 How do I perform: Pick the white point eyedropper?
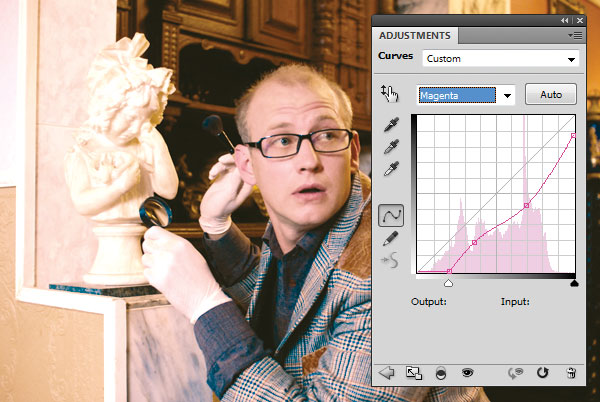click(391, 169)
